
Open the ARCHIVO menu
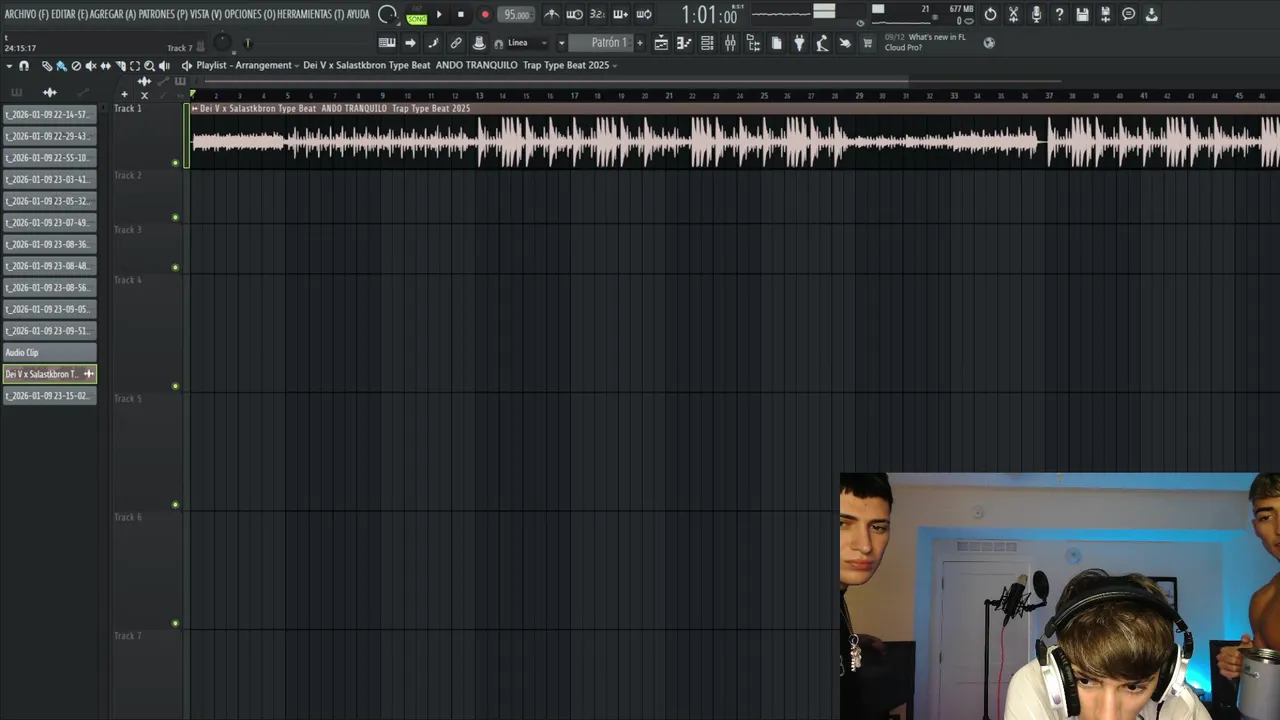26,14
